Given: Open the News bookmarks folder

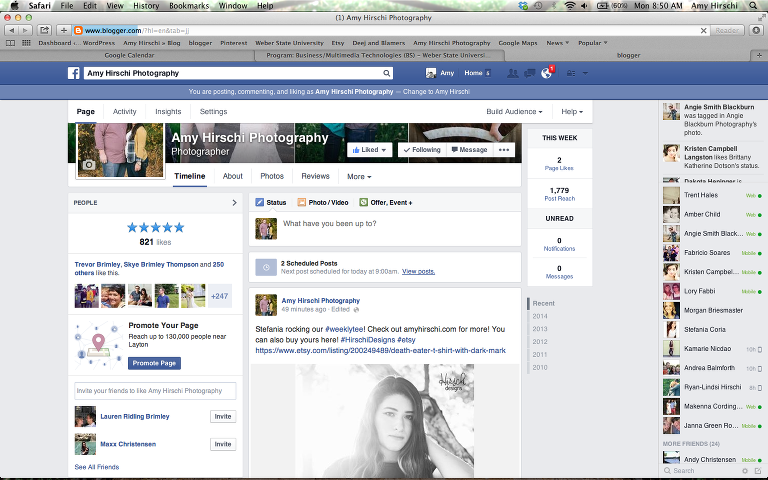Looking at the screenshot, I should (x=557, y=43).
